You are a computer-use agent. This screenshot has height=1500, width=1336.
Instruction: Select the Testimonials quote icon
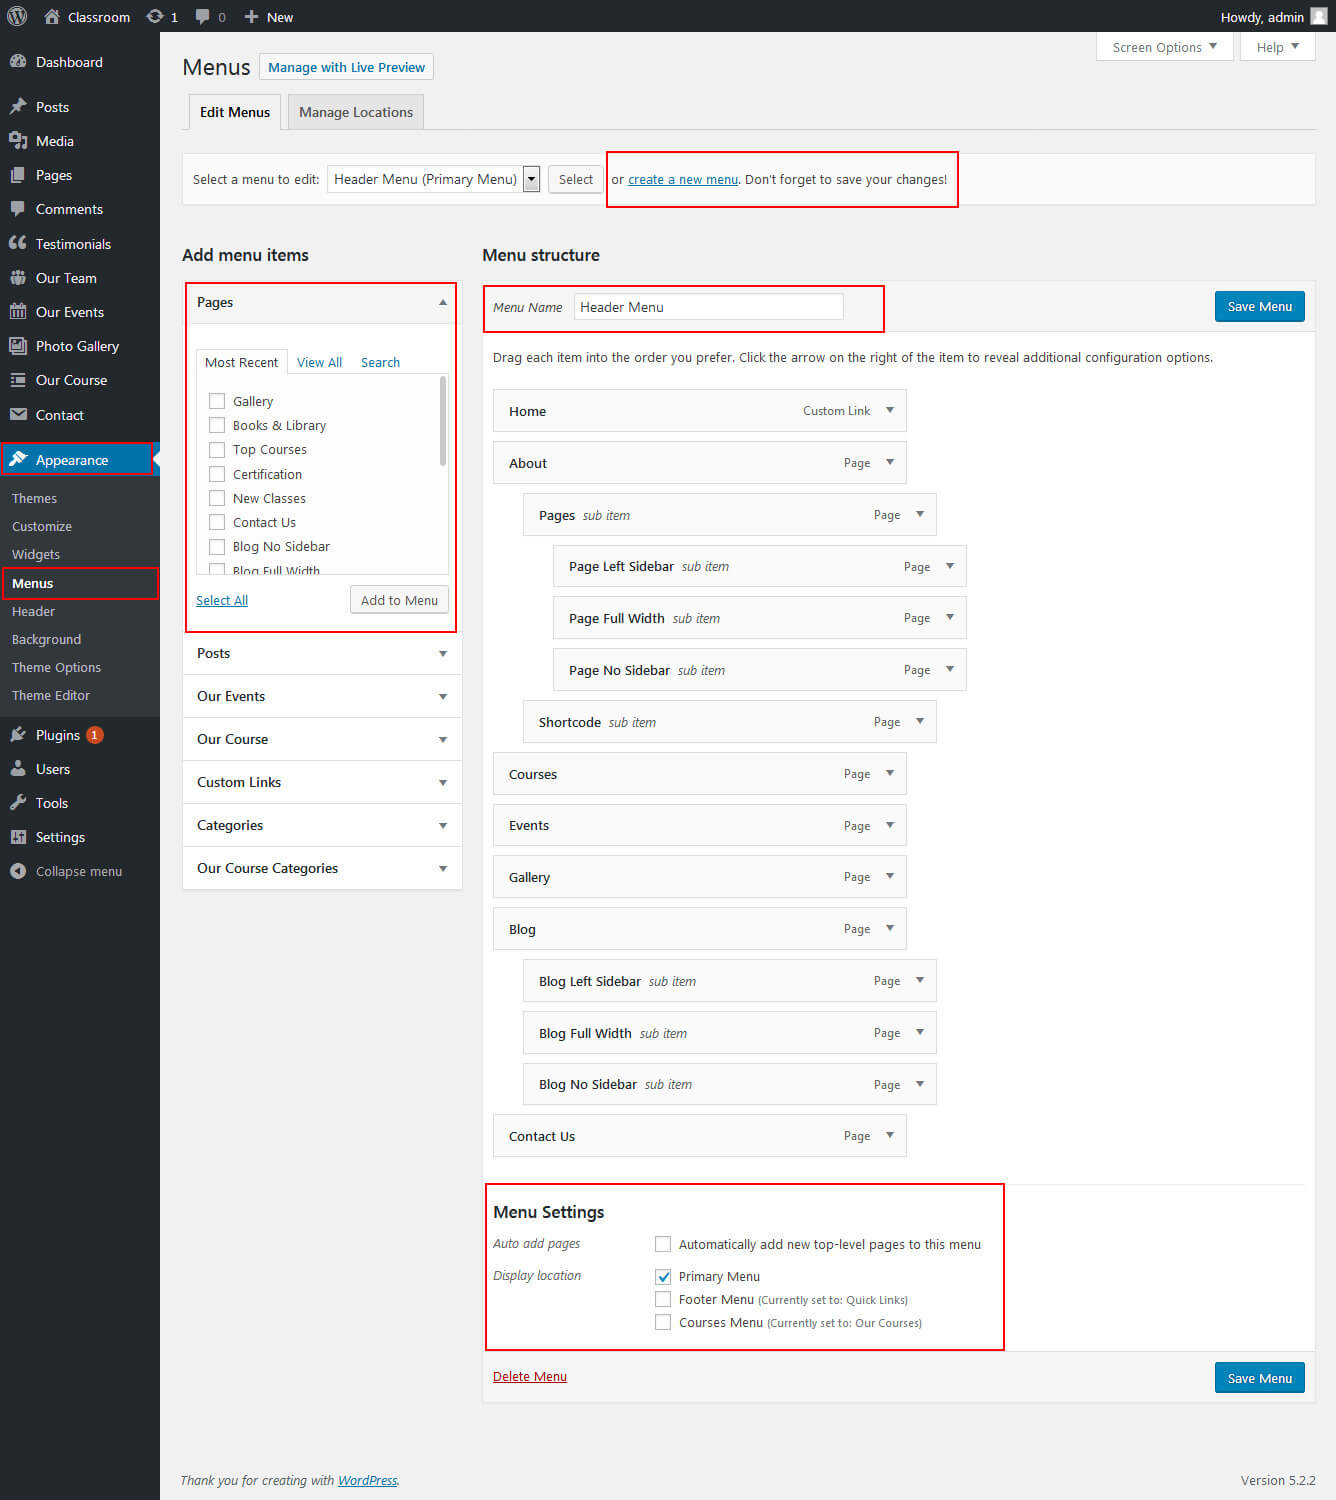[18, 243]
